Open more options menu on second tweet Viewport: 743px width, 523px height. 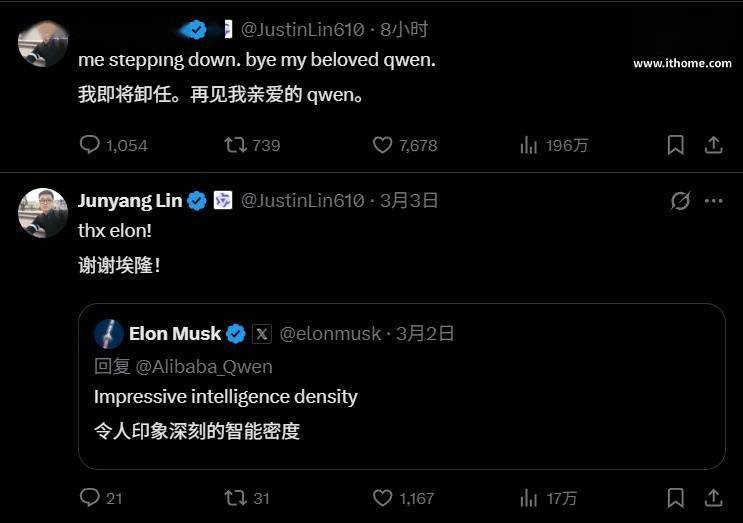(x=713, y=201)
